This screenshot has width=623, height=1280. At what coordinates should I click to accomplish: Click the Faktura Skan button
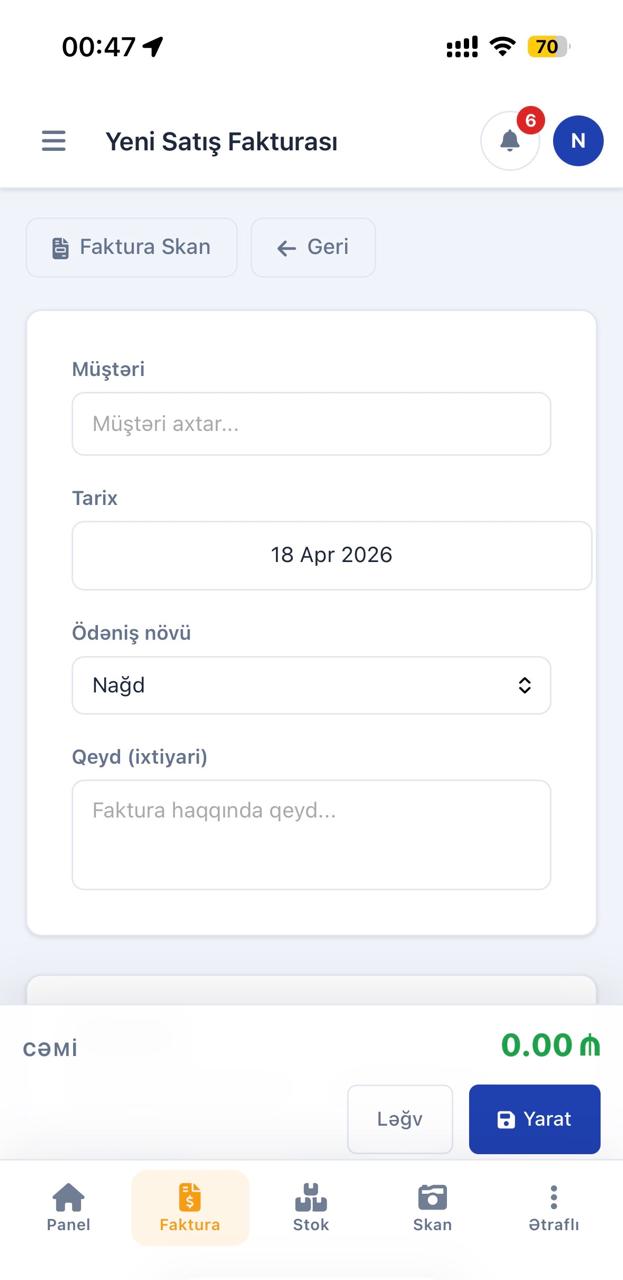click(131, 247)
